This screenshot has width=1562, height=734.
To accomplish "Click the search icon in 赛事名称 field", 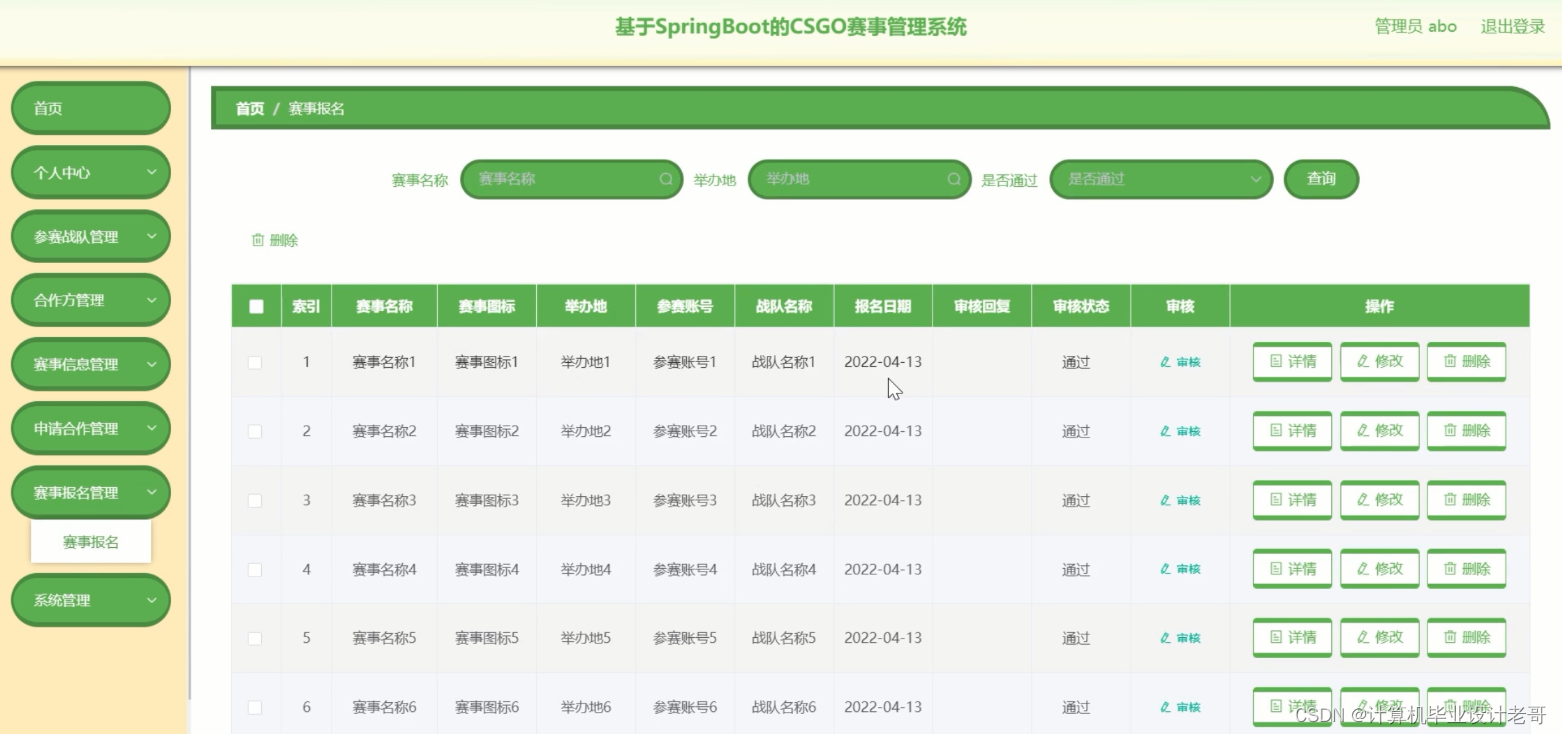I will click(x=666, y=179).
